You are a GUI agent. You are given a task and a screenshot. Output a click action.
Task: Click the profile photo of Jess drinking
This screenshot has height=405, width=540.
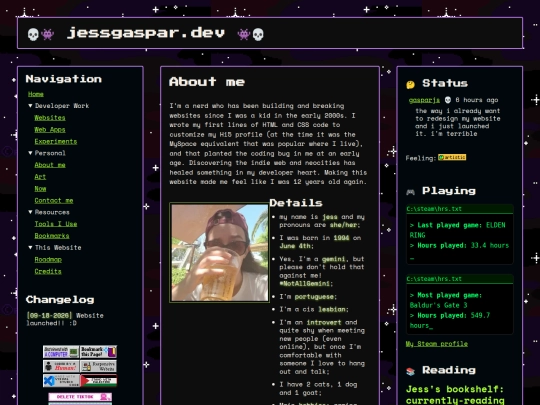[219, 252]
